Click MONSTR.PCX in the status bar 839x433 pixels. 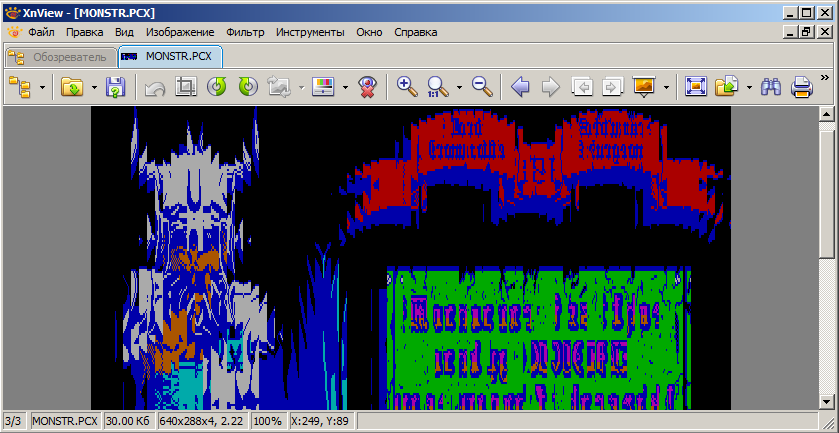coord(65,421)
